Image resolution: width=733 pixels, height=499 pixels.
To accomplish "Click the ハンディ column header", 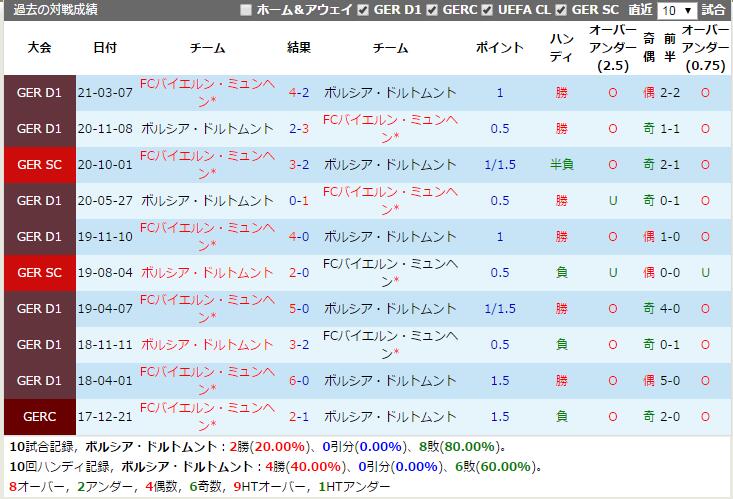I will 561,47.
